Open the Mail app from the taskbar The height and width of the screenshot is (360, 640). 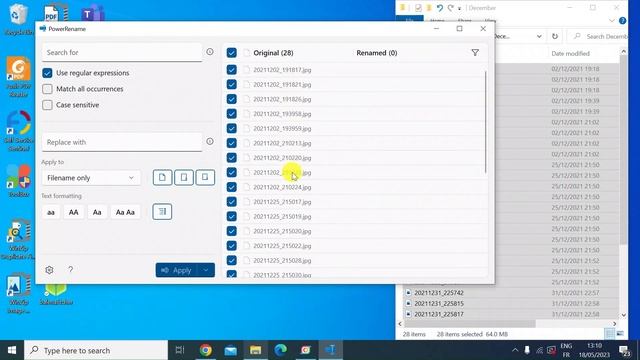point(231,350)
